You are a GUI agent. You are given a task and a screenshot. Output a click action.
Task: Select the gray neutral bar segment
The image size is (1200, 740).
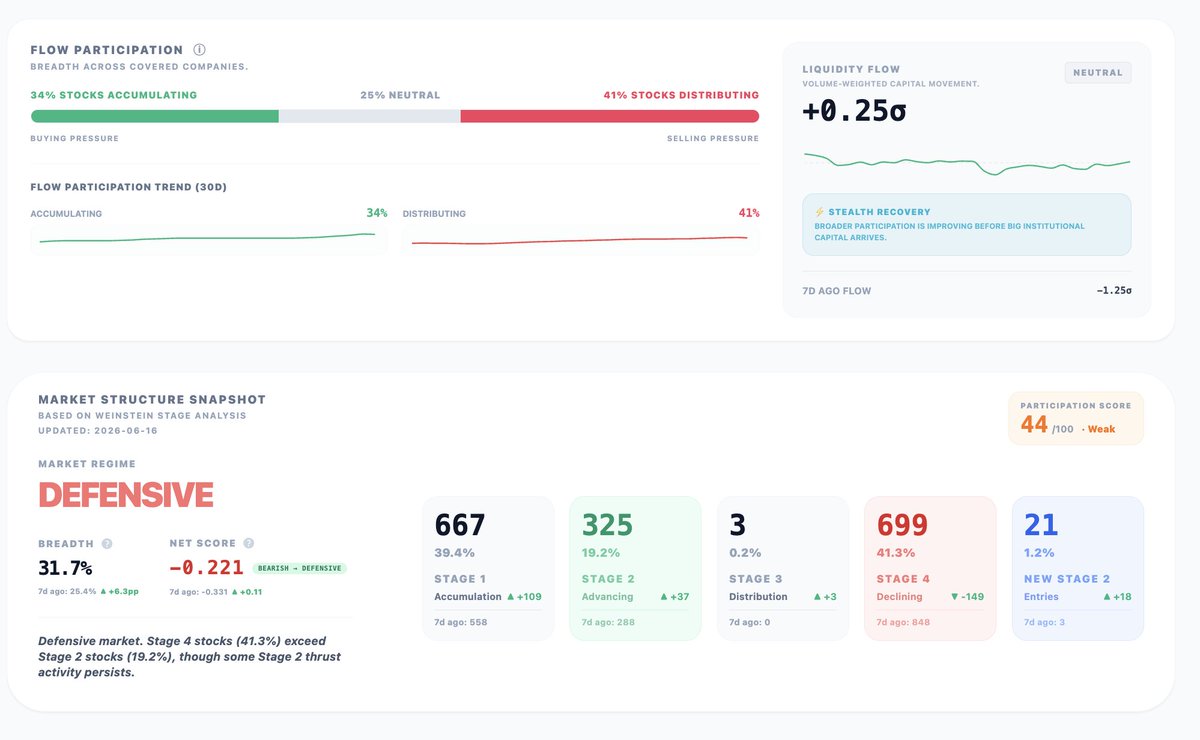[x=370, y=116]
